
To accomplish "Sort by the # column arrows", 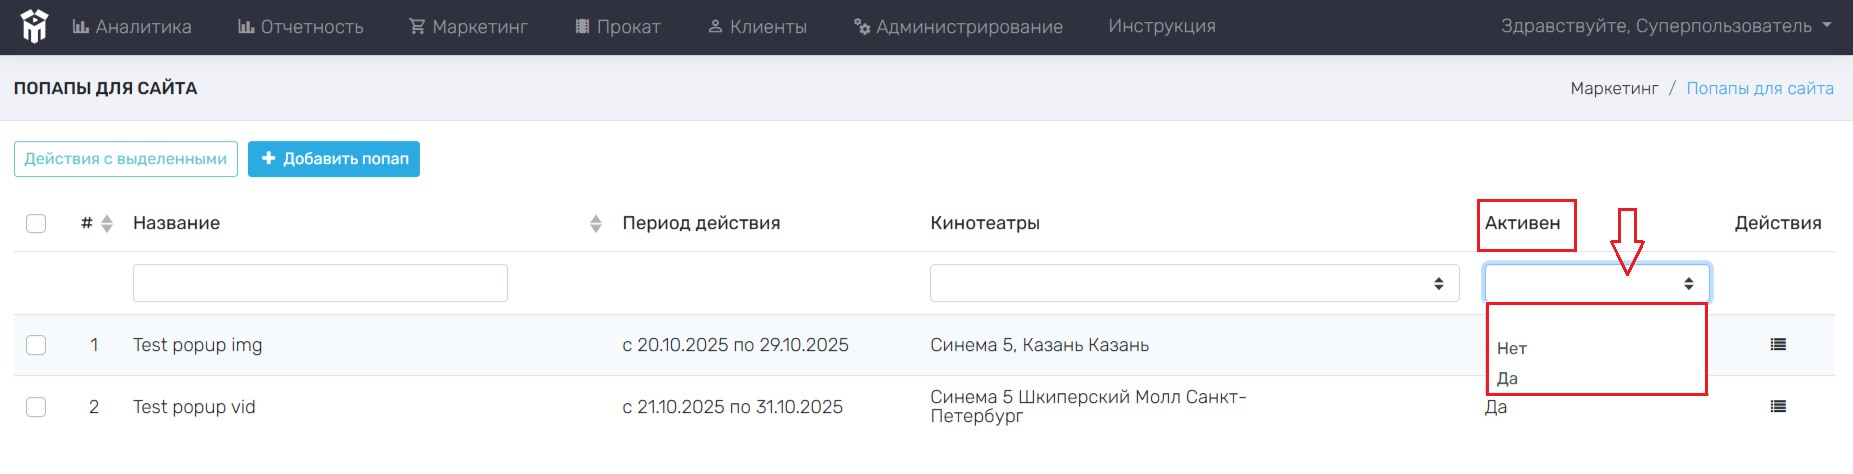I will (107, 223).
